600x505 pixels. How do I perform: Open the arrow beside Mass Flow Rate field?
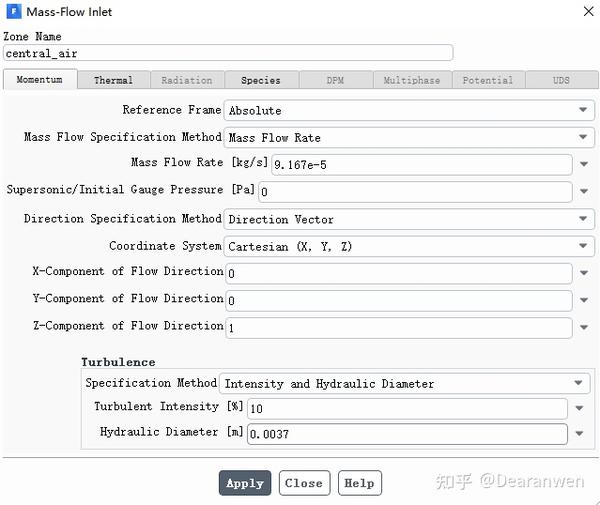tap(584, 164)
